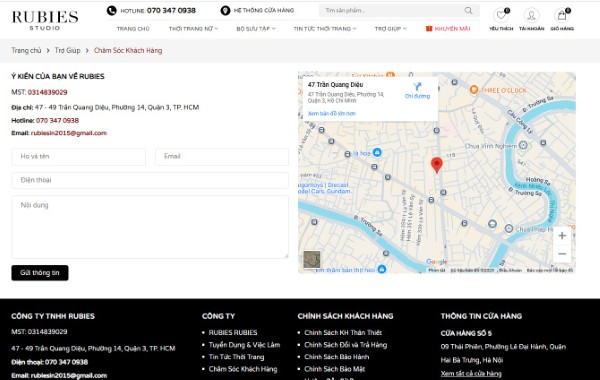Click Giỏ Hàng label in header
Screen dimensions: 600x380
562,29
